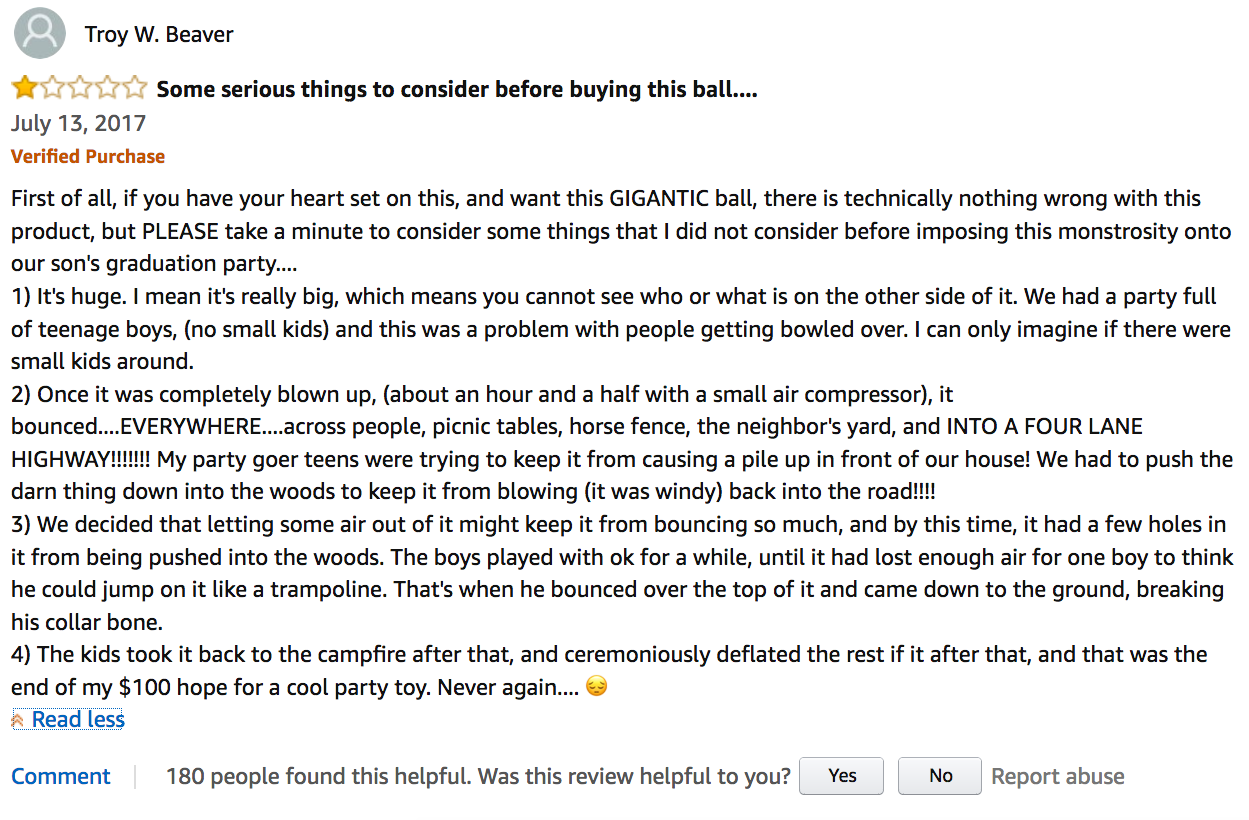Click the orange Verified Purchase label
This screenshot has height=820, width=1249.
point(88,157)
